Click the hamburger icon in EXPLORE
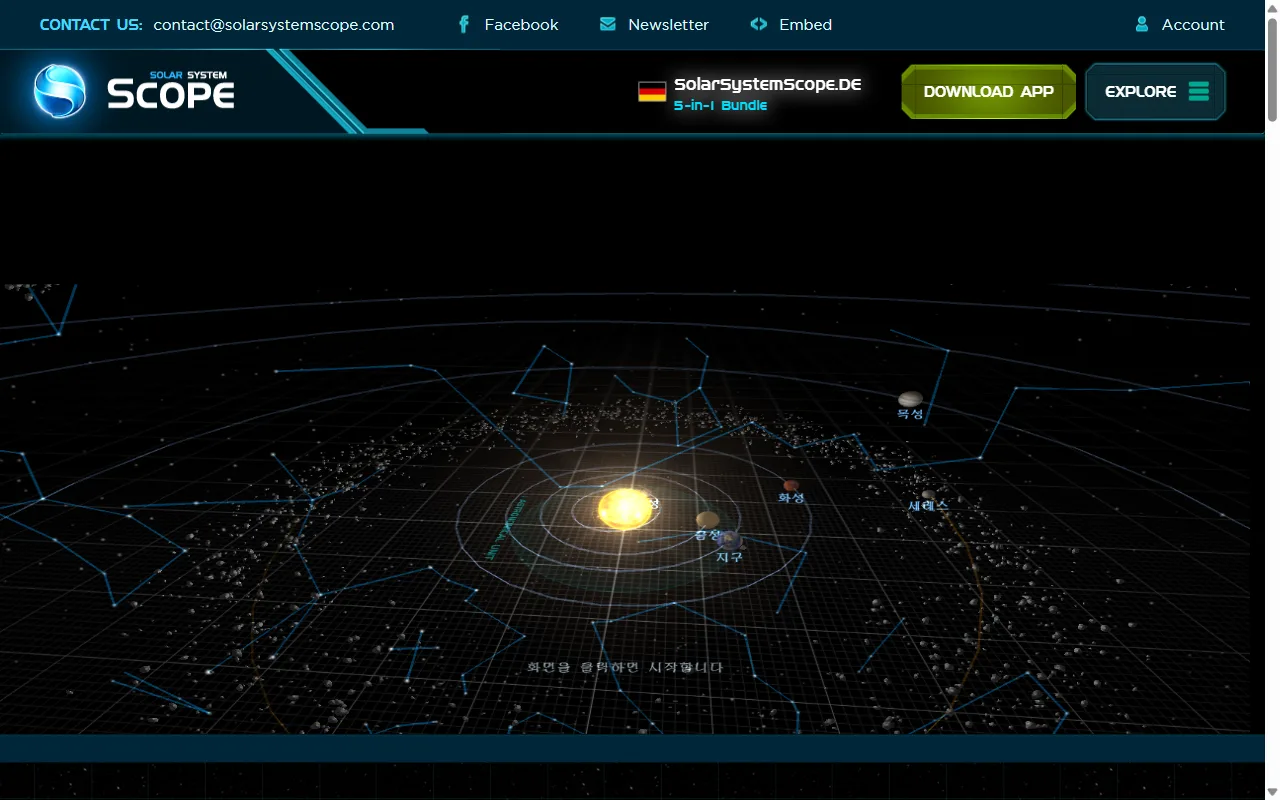 coord(1199,91)
